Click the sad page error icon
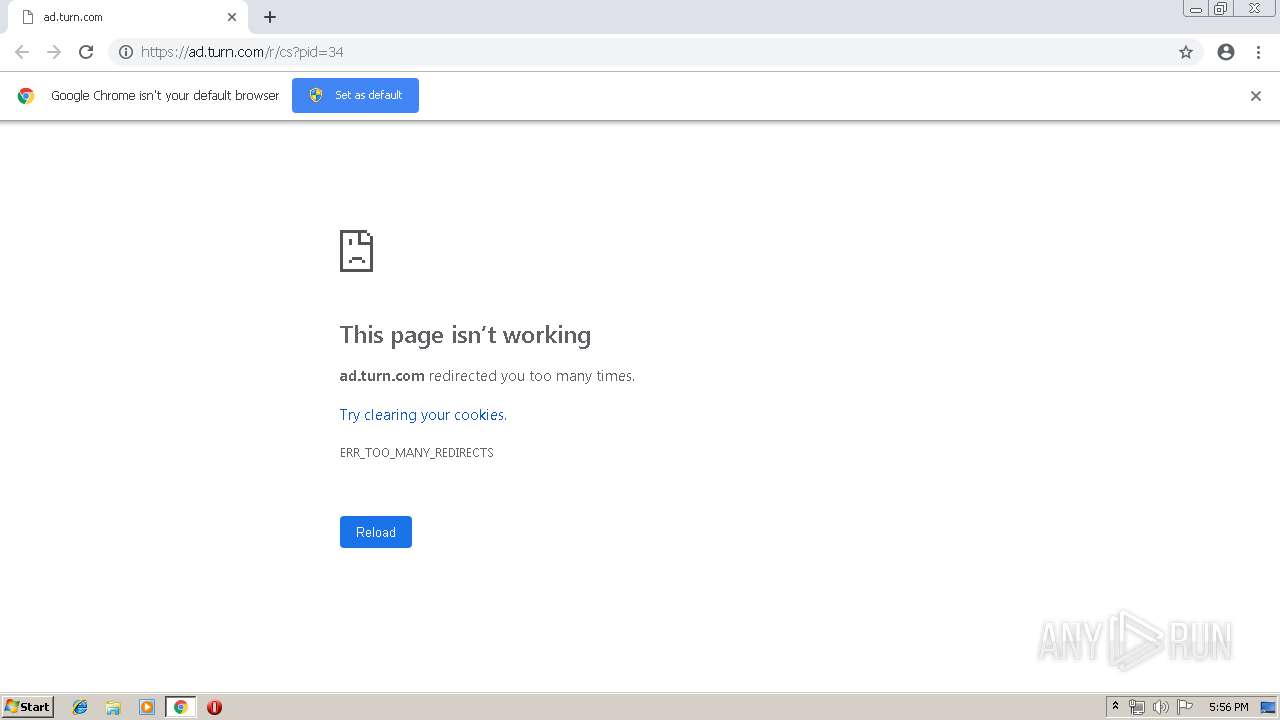This screenshot has height=720, width=1280. [x=357, y=250]
